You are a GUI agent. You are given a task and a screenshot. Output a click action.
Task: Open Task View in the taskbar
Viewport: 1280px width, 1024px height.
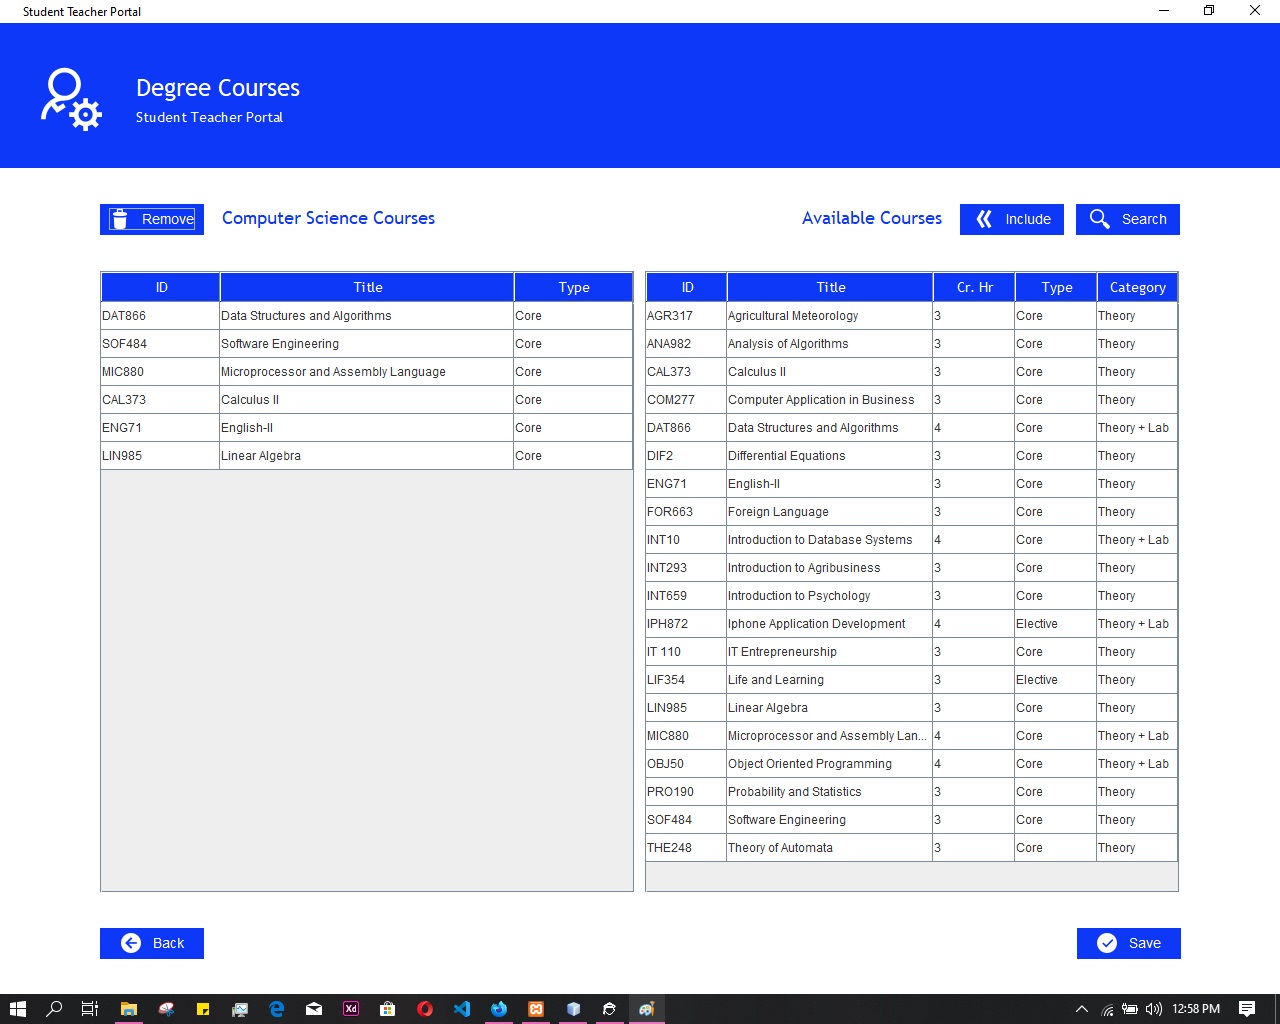coord(90,1009)
